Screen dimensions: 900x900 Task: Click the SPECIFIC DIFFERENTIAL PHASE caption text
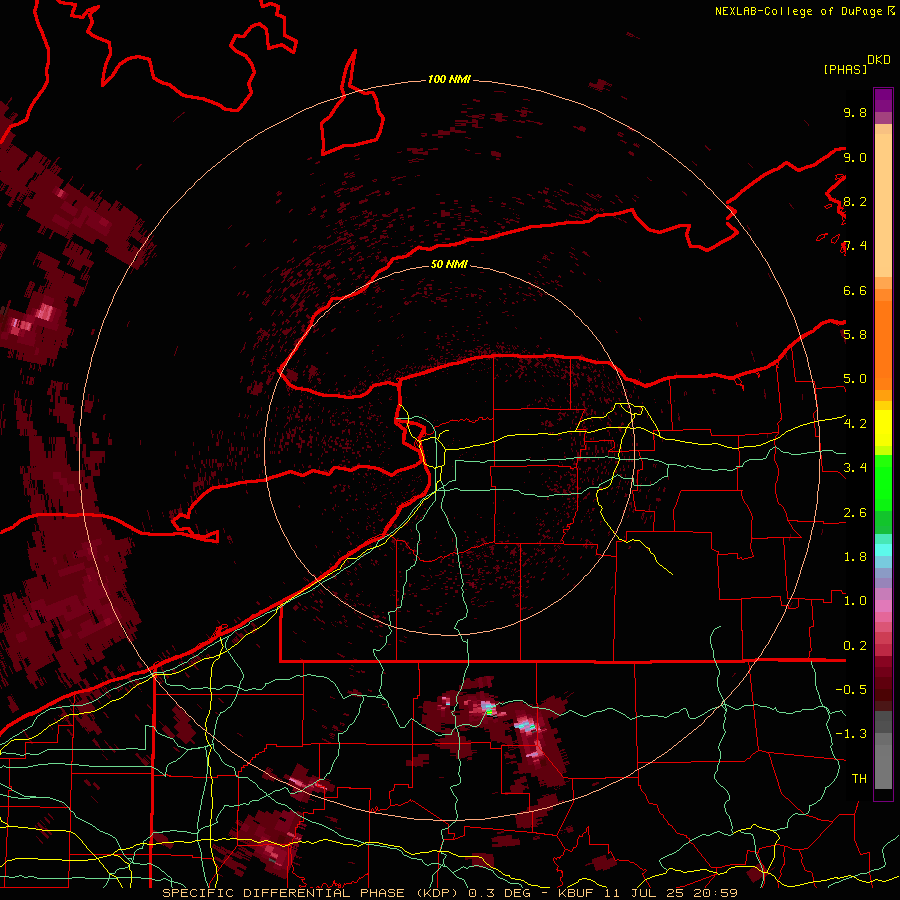(284, 893)
